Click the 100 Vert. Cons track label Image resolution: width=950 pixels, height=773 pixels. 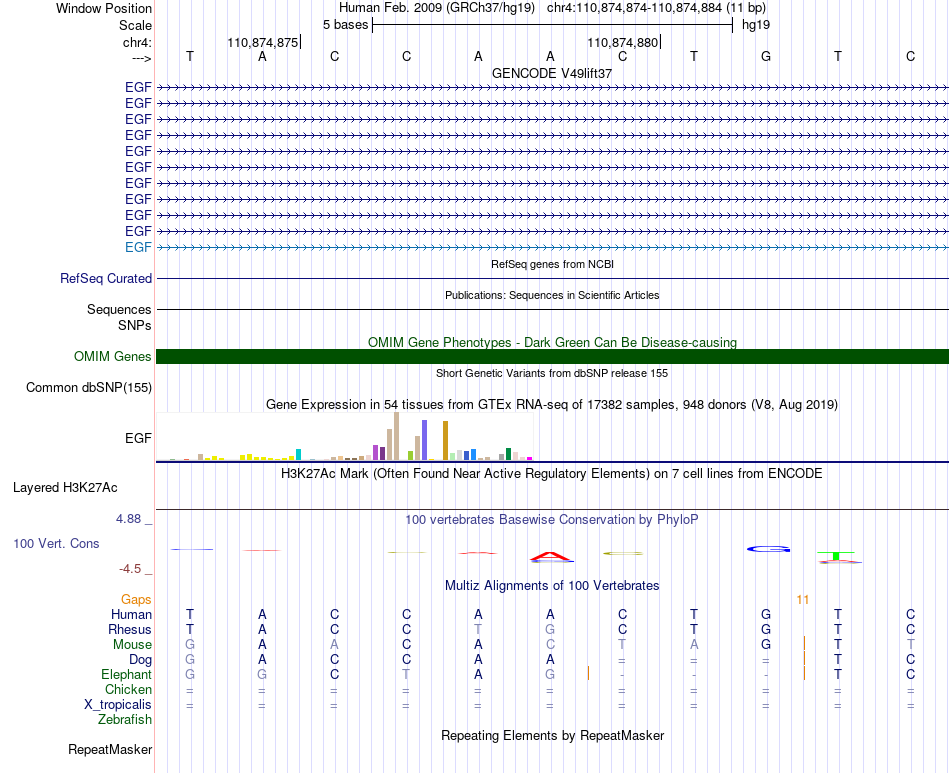point(56,543)
